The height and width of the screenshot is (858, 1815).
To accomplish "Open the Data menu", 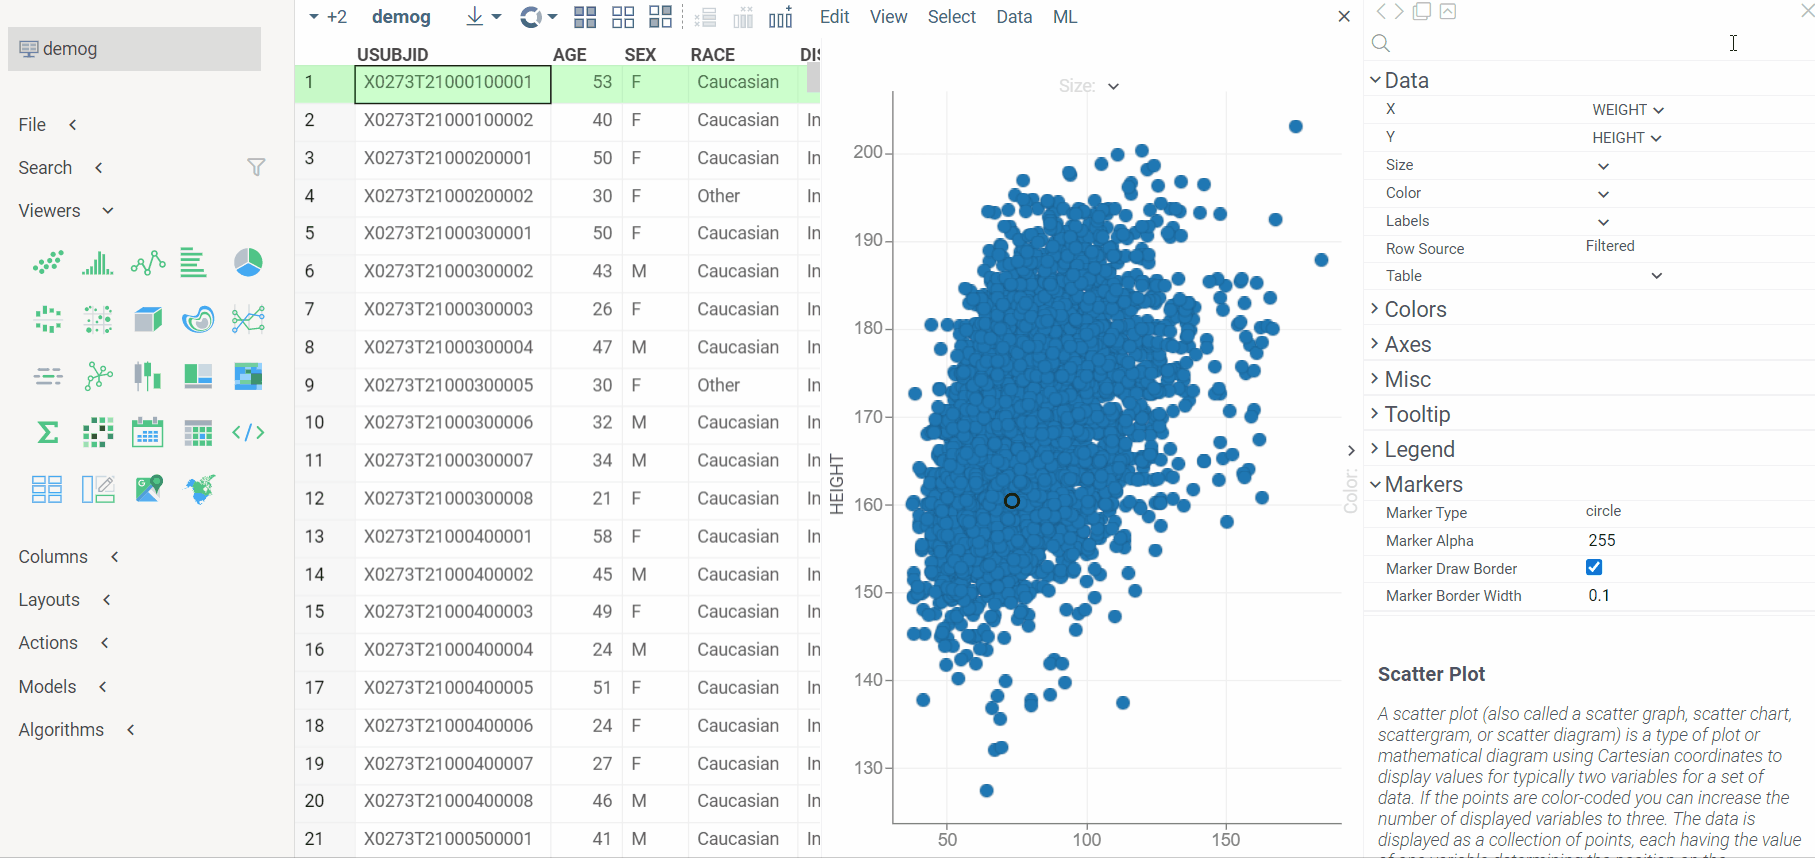I will point(1014,17).
